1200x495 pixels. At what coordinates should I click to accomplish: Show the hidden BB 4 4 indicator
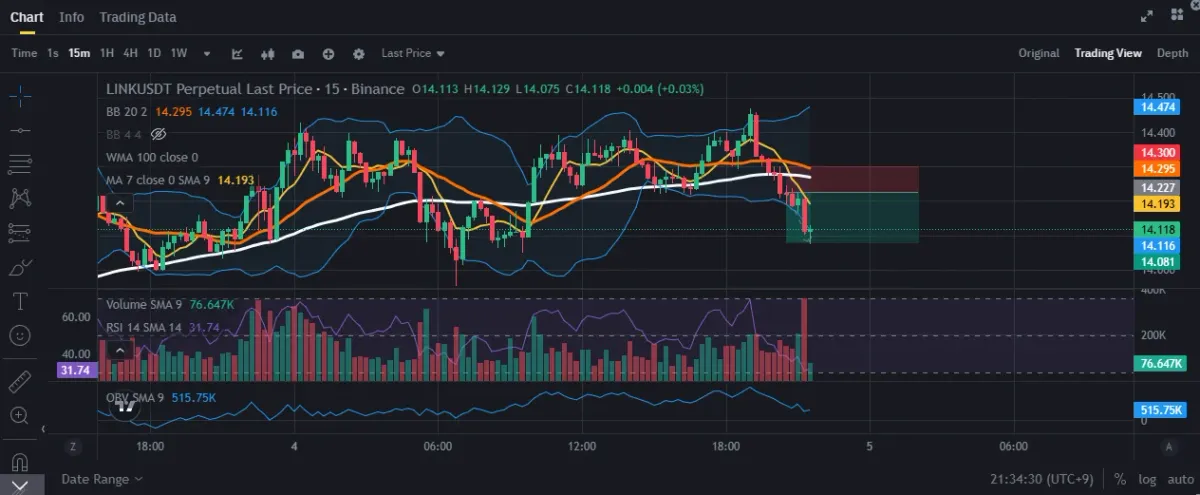coord(158,134)
